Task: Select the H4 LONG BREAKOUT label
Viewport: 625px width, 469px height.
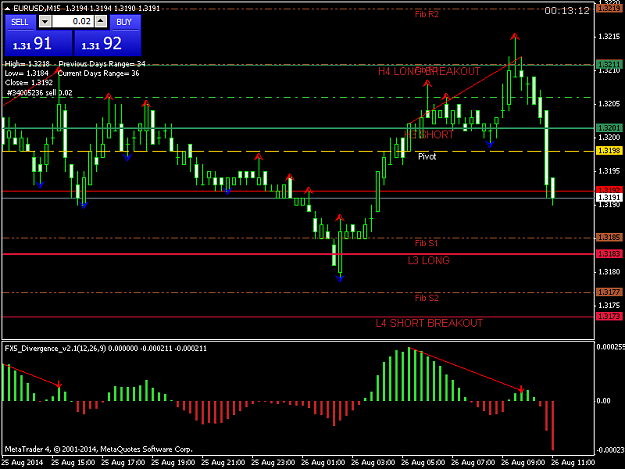Action: coord(429,72)
